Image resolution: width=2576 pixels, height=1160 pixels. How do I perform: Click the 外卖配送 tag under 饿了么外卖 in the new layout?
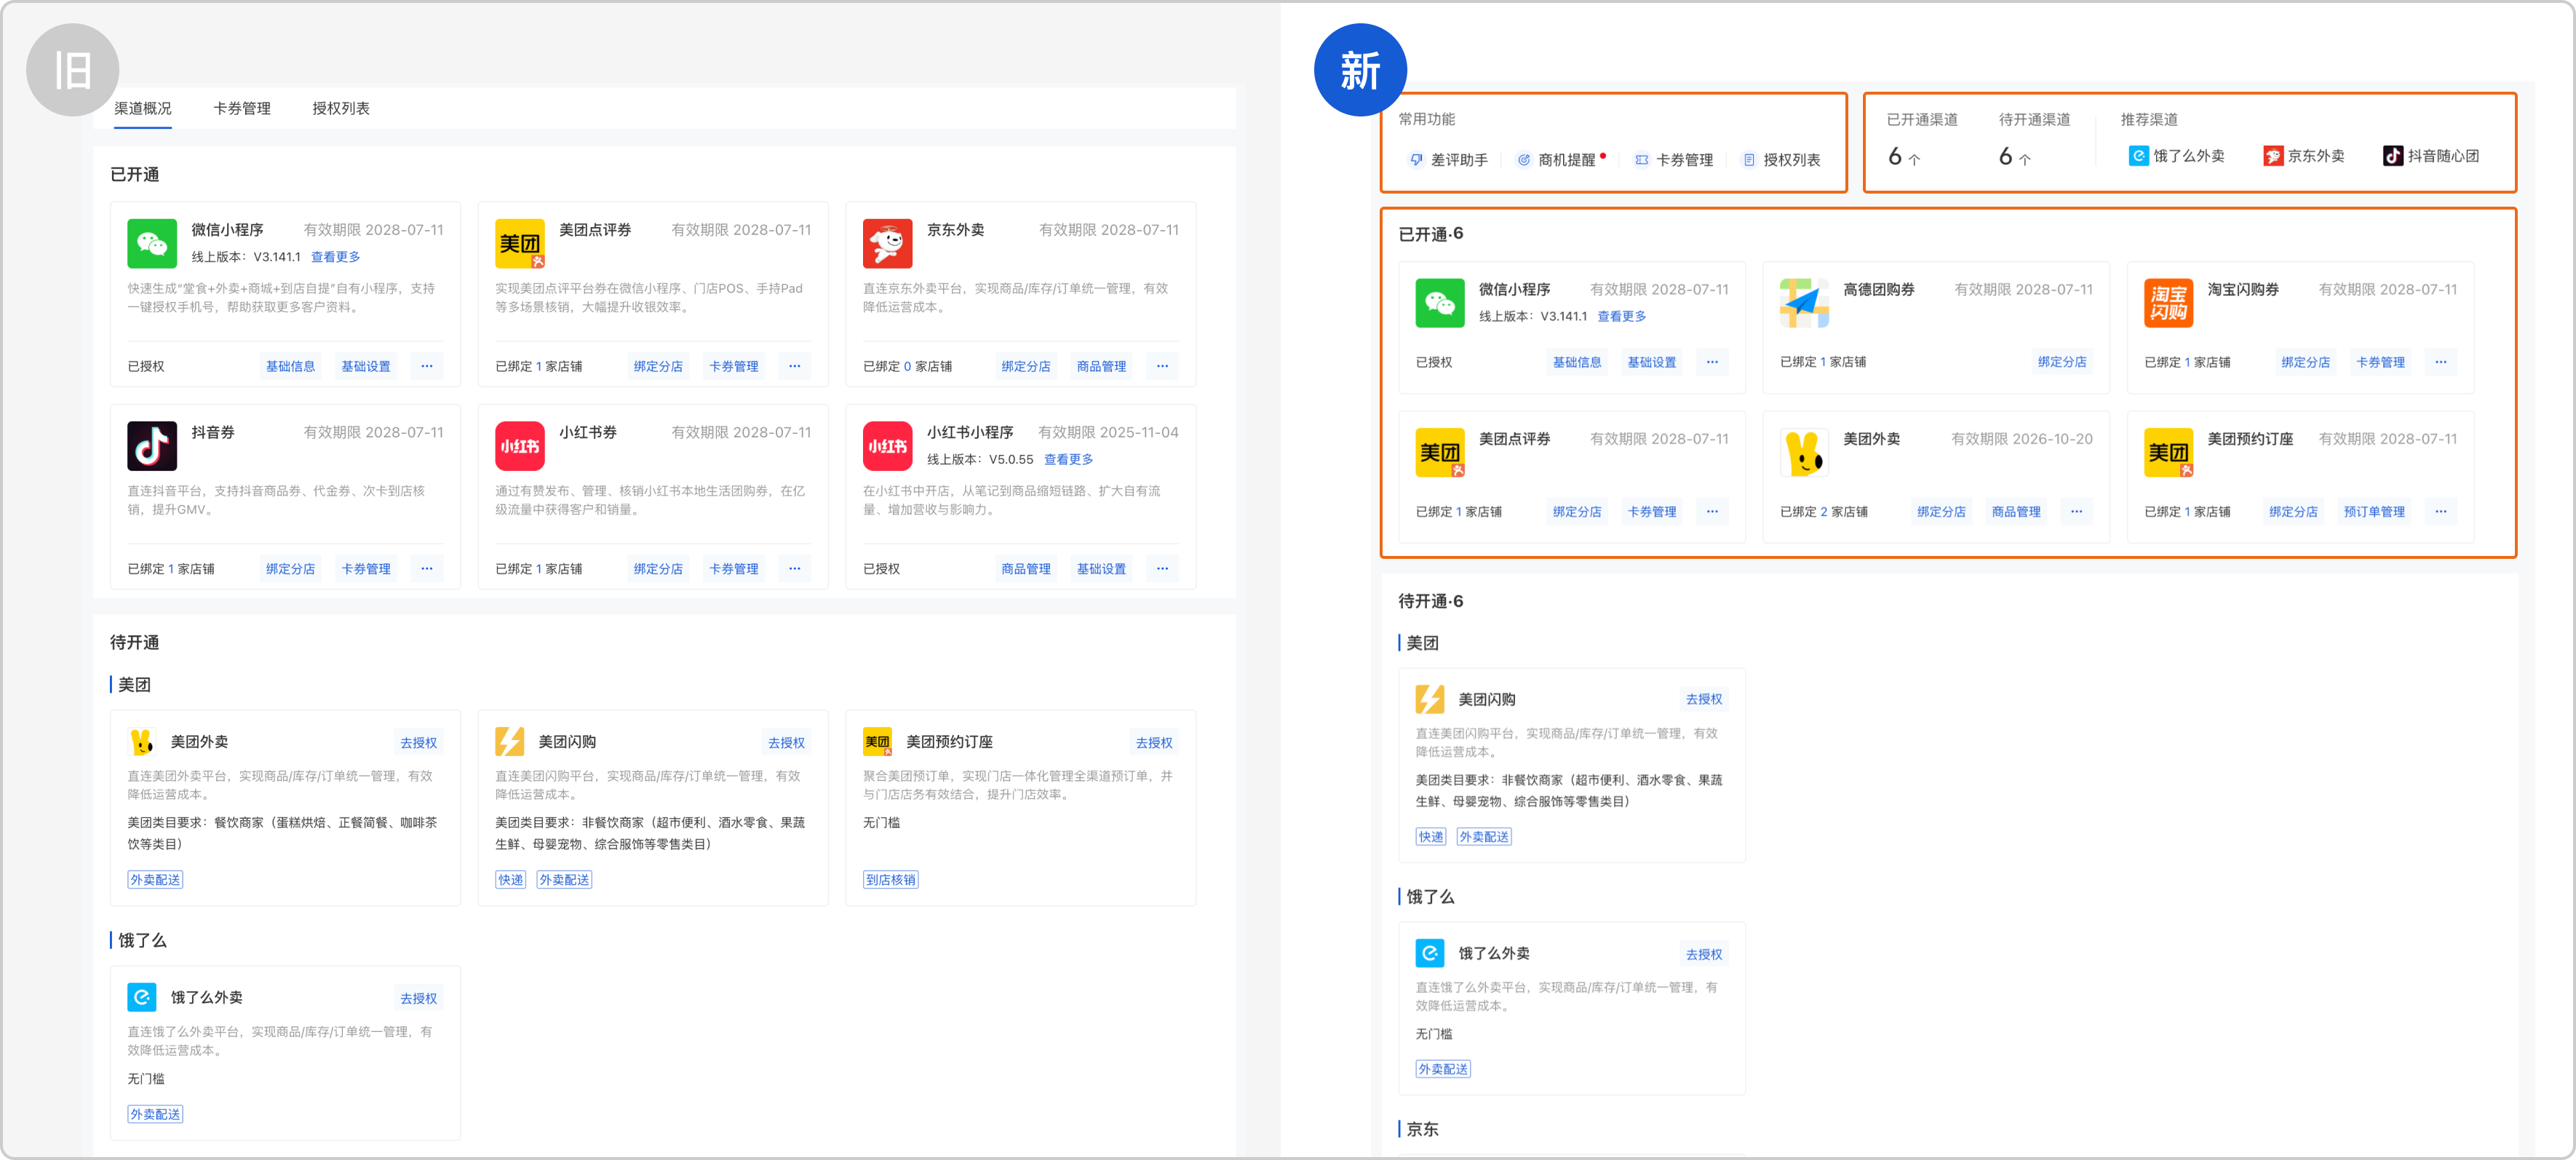(x=1442, y=1069)
